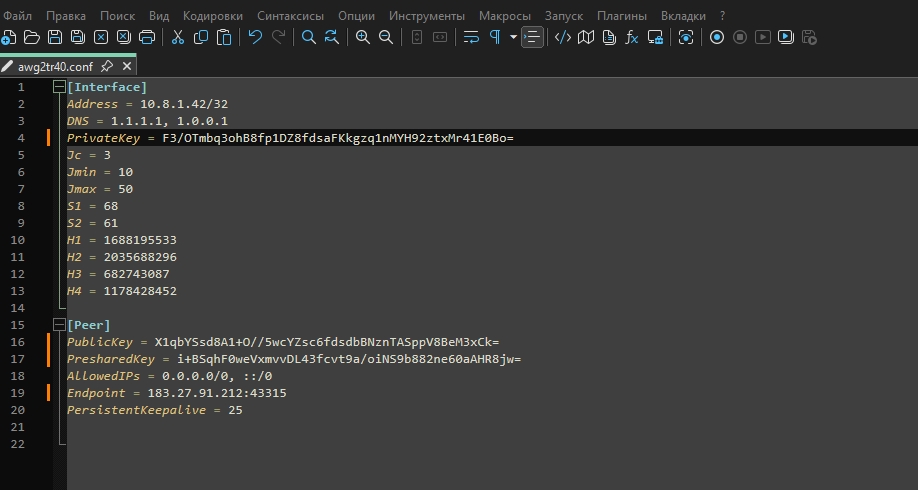Create a new file with toolbar icon
Screen dimensions: 918x490
click(x=9, y=38)
